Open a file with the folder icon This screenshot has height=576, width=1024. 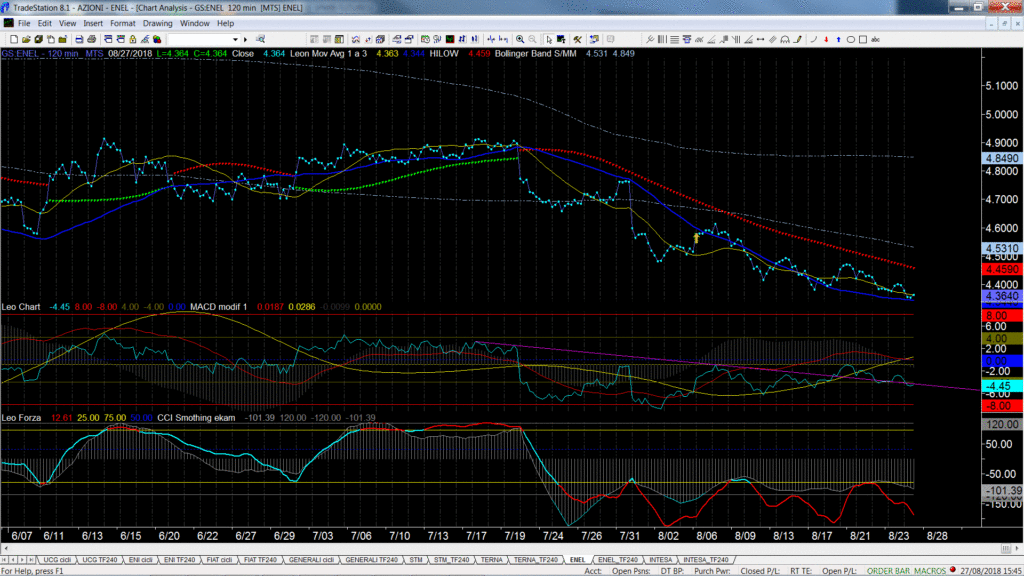pos(26,40)
